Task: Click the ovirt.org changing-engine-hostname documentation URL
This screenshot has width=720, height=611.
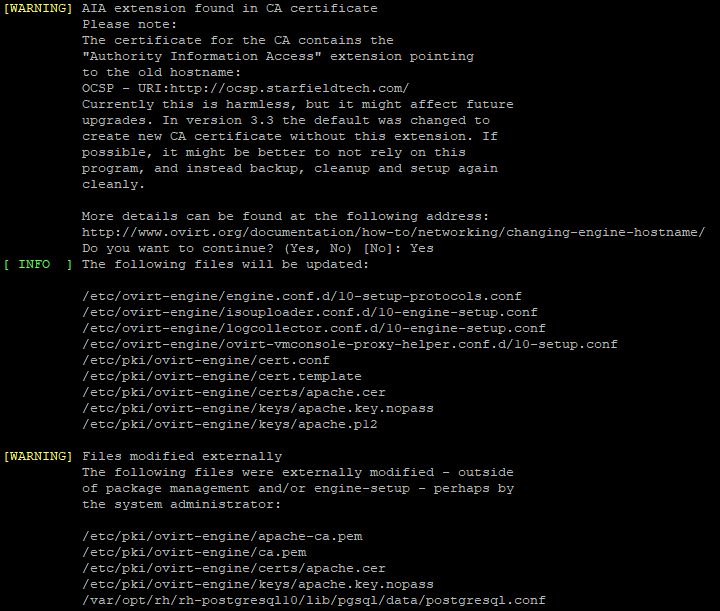Action: point(393,232)
